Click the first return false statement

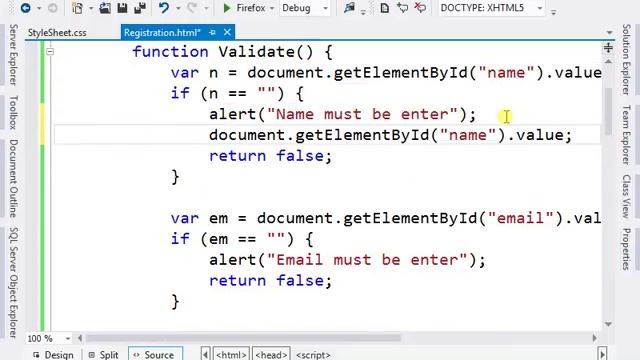coord(271,156)
